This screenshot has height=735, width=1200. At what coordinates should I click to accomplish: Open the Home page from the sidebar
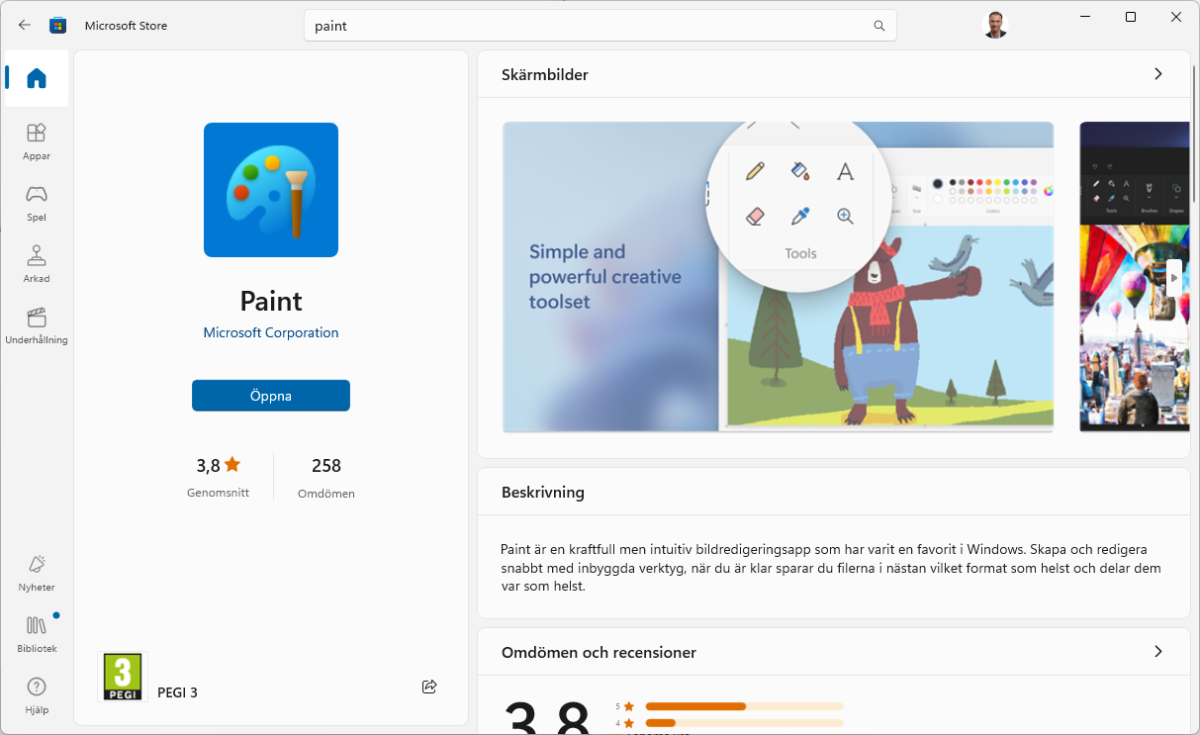[37, 78]
